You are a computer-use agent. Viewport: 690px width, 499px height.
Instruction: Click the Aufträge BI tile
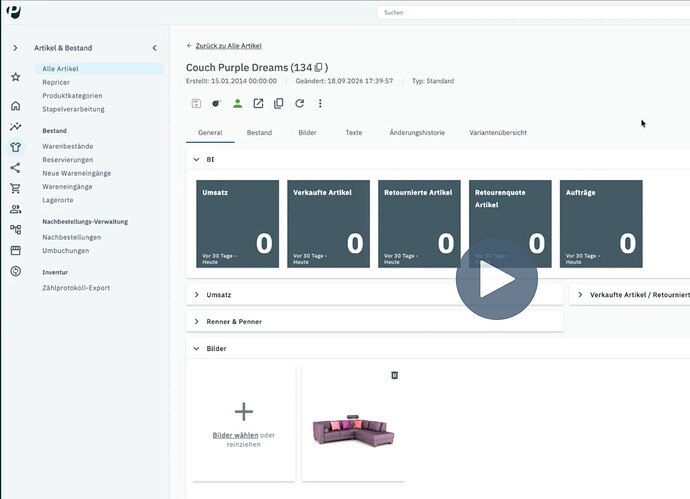point(601,224)
